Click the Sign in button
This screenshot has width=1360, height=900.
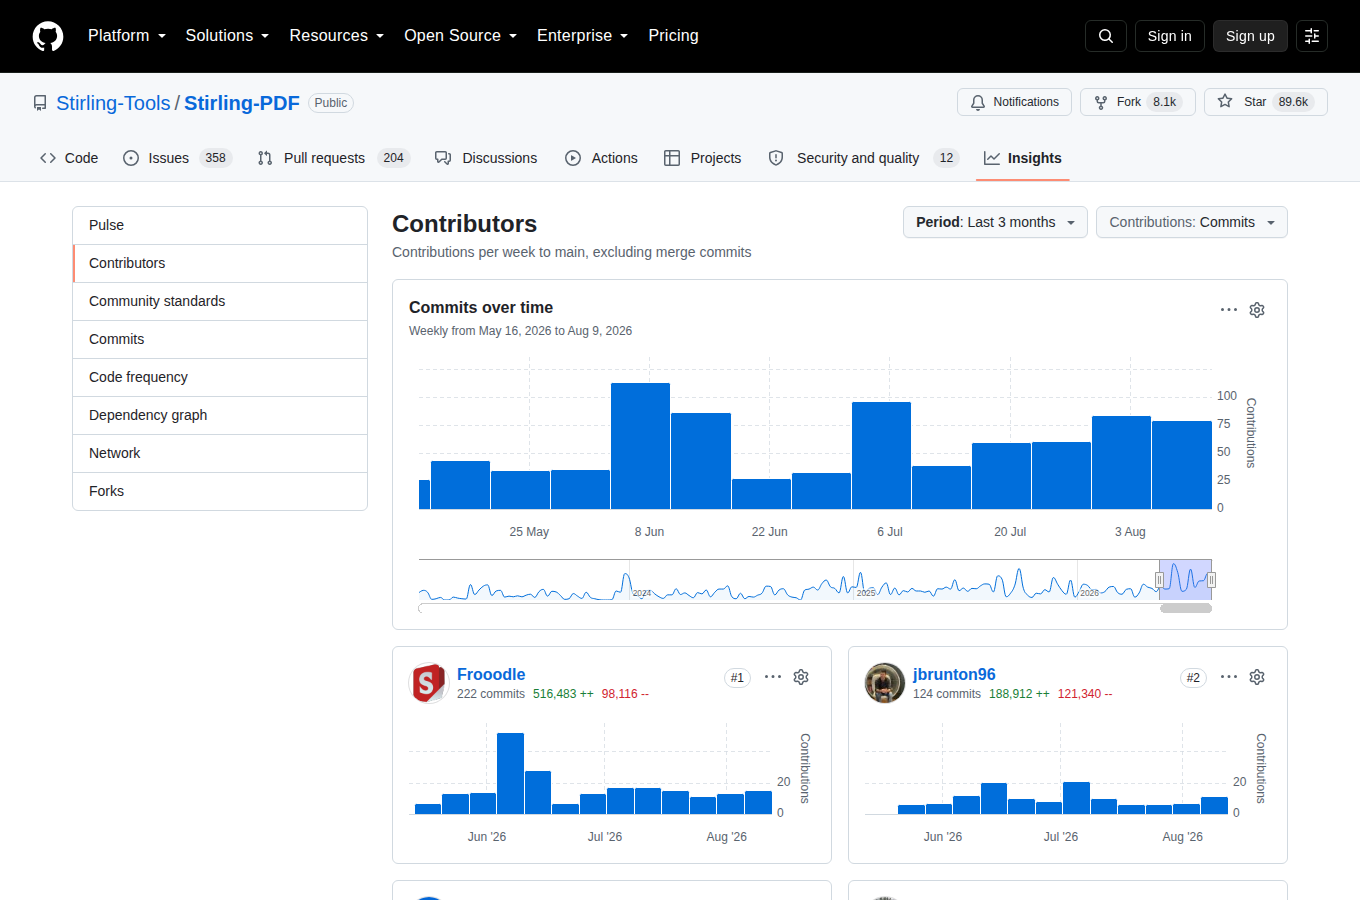1170,36
